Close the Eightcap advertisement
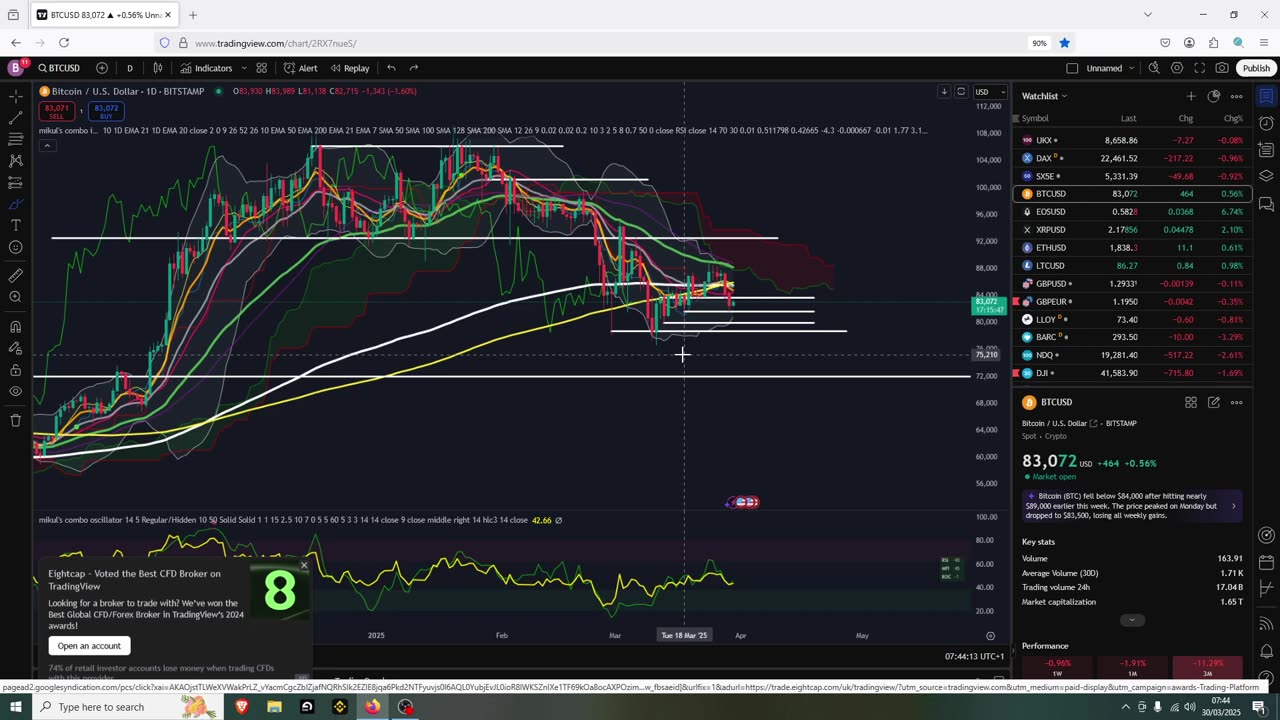The image size is (1280, 720). [304, 565]
